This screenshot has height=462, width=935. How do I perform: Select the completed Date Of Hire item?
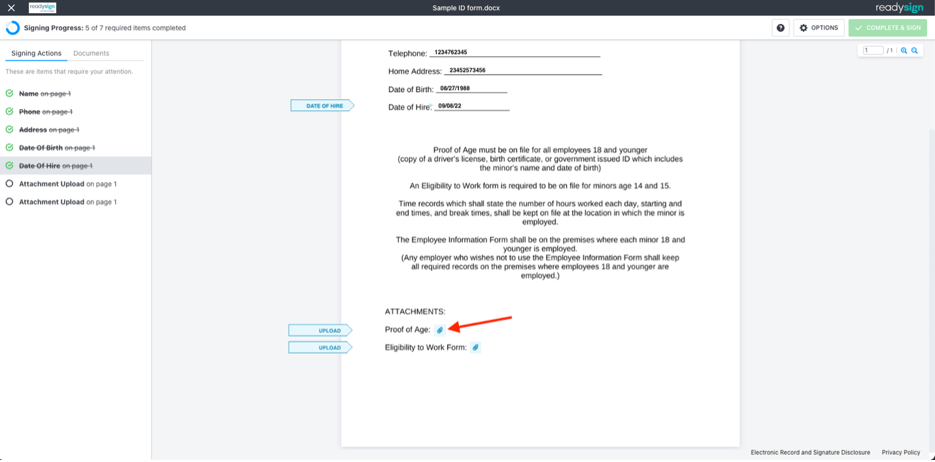click(76, 166)
